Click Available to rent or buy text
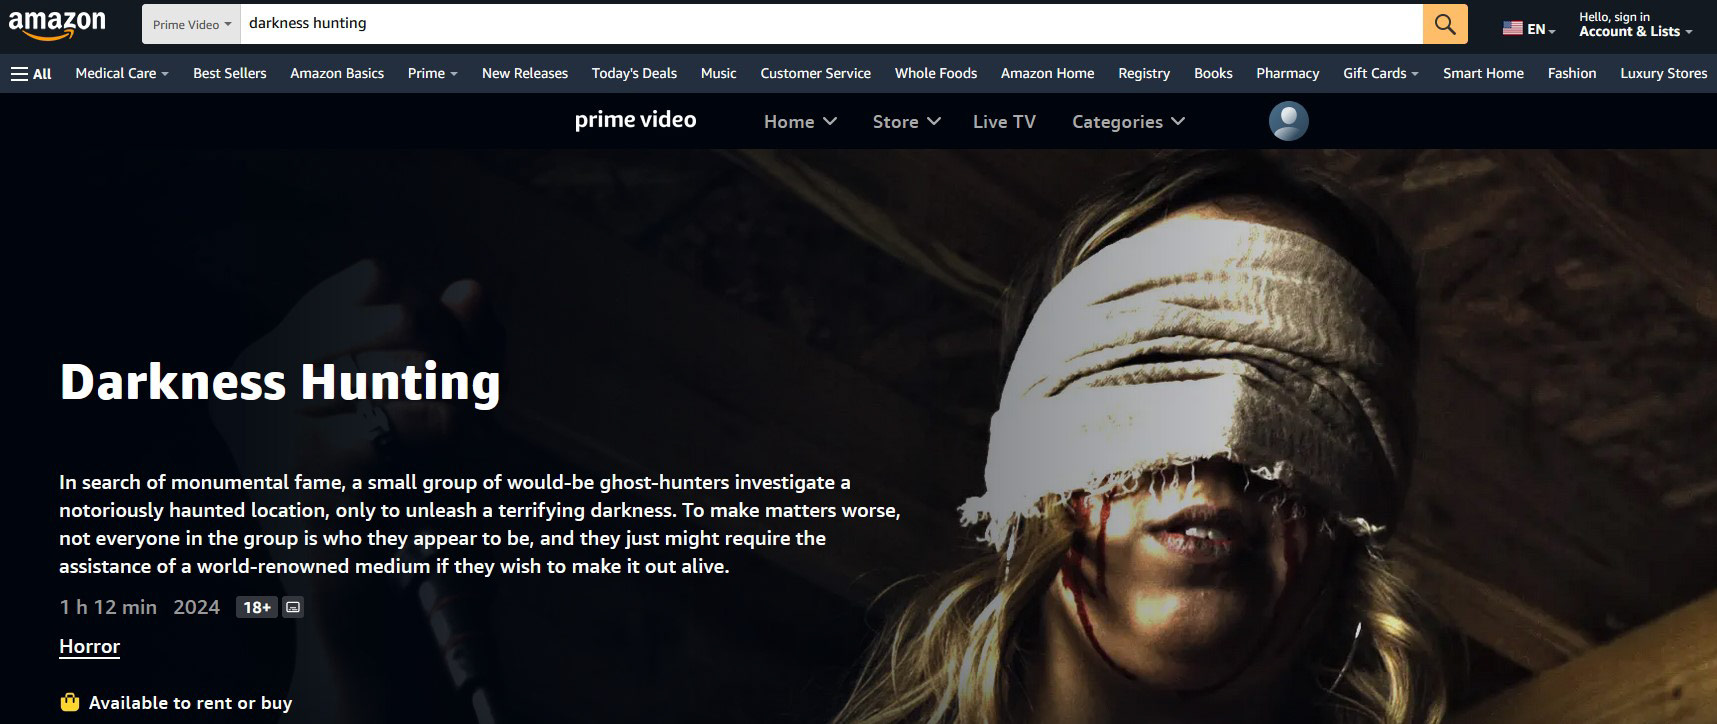This screenshot has height=724, width=1717. point(190,703)
